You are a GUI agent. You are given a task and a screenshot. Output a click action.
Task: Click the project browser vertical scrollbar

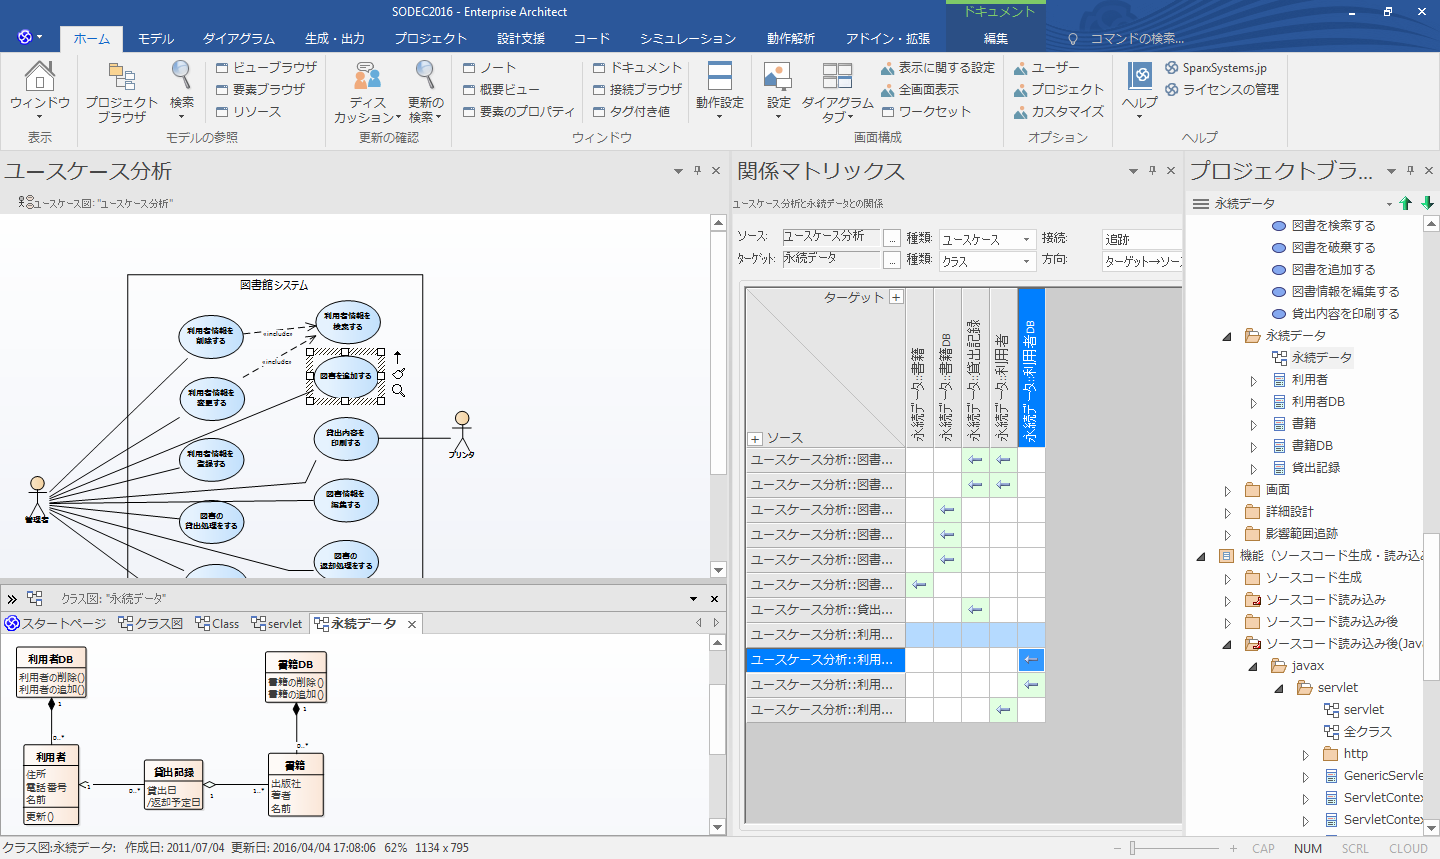(1431, 525)
